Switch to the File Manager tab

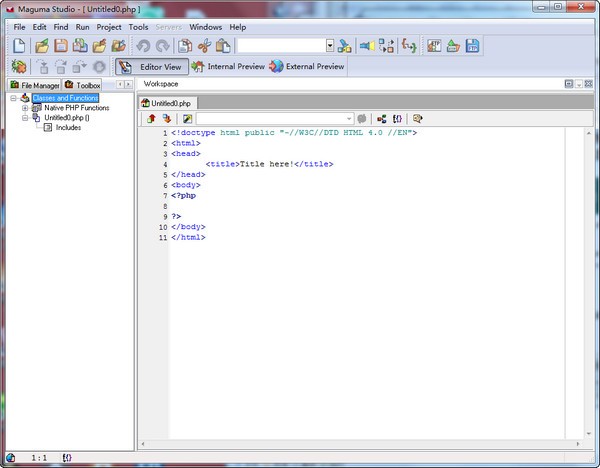click(34, 86)
